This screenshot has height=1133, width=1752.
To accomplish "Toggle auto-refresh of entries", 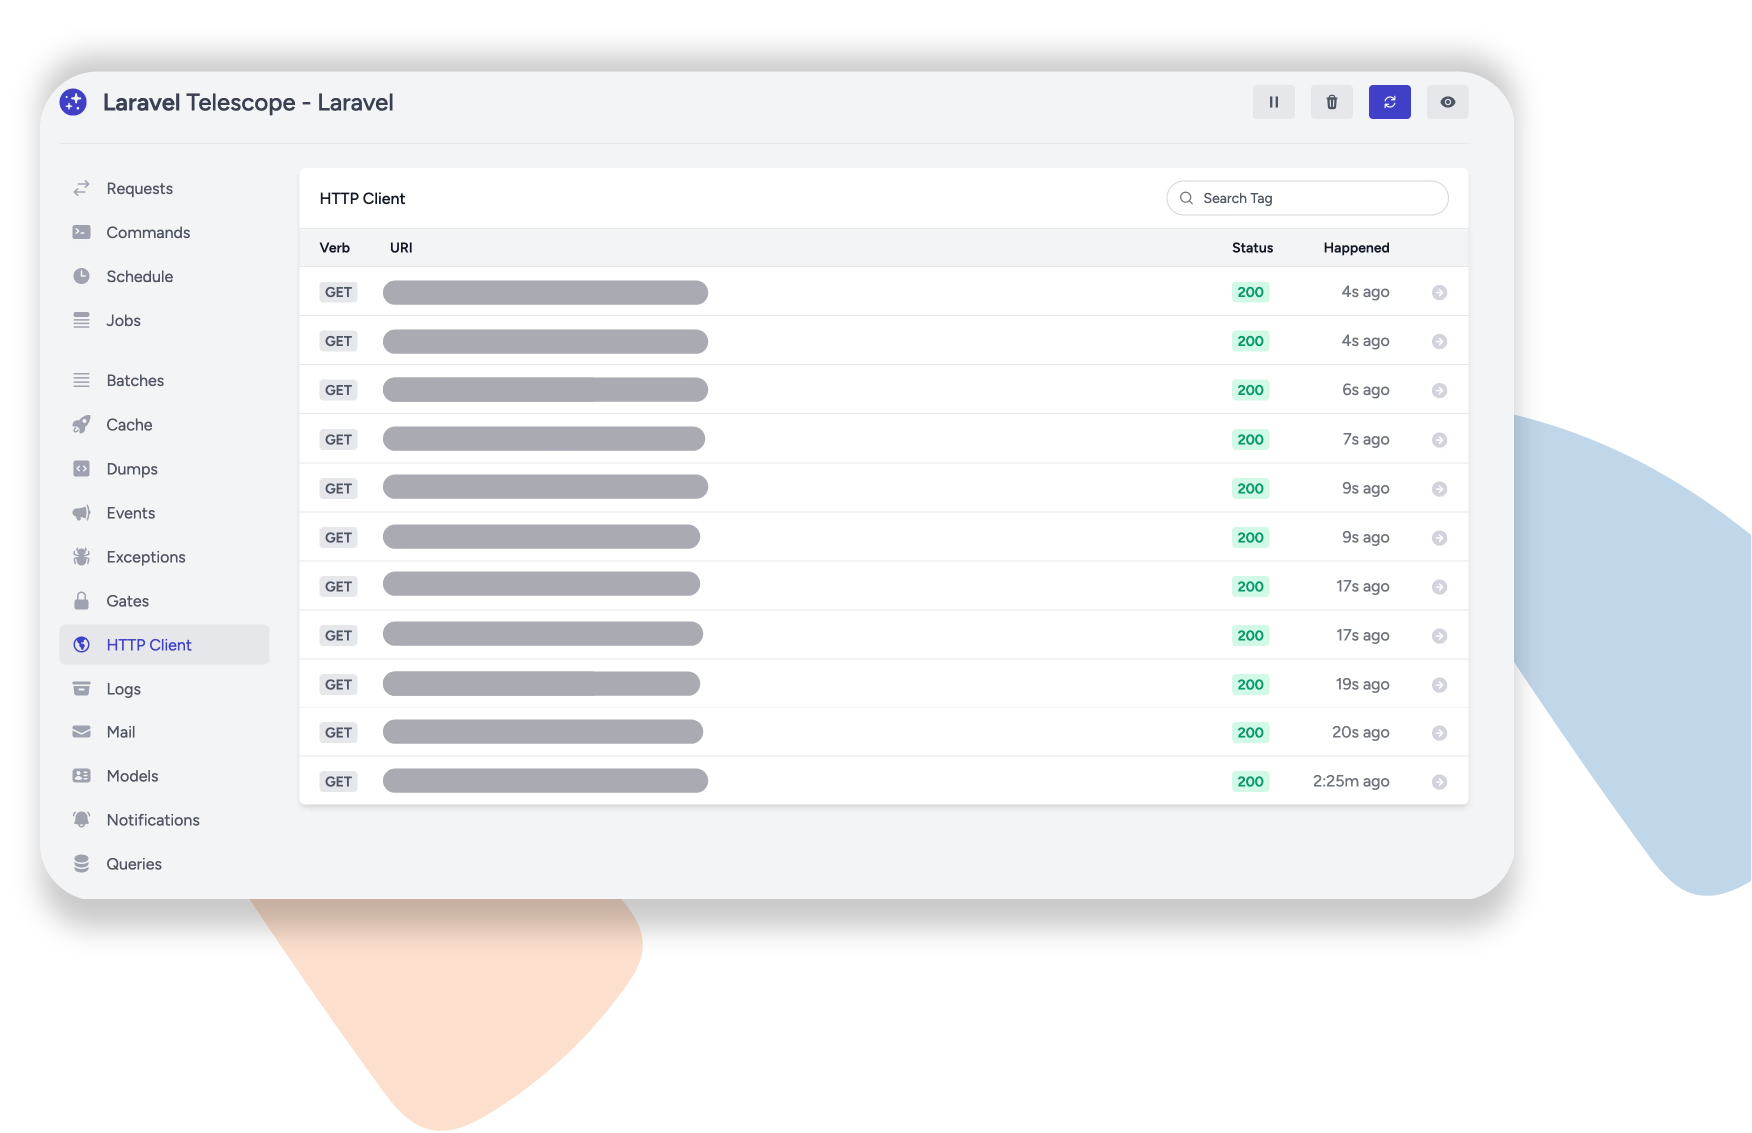I will [1389, 102].
